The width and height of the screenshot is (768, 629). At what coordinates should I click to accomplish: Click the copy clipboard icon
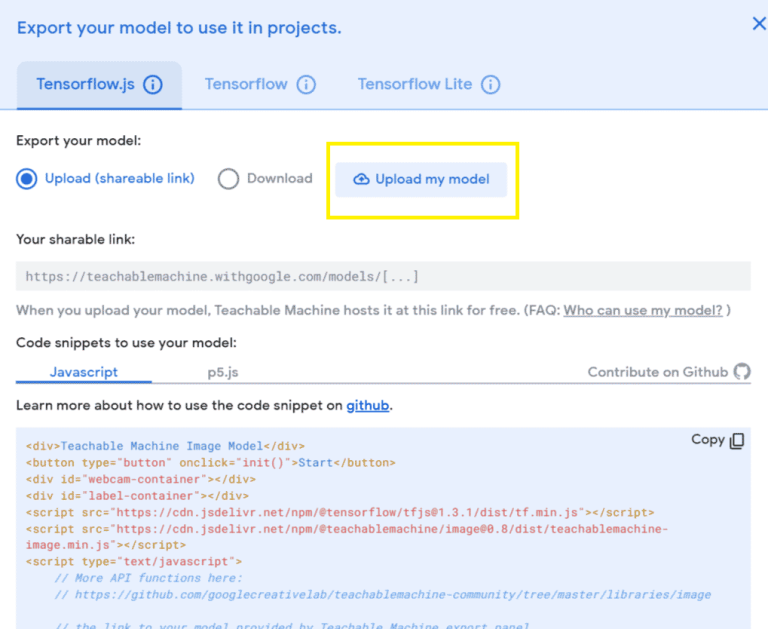coord(737,441)
